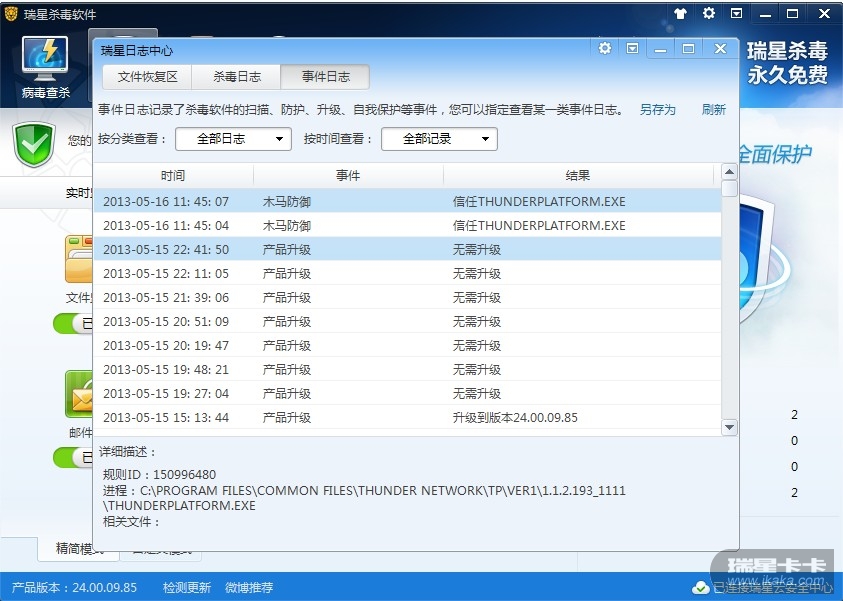Screen dimensions: 843x601
Task: Click the green shield protection status icon
Action: click(x=34, y=144)
